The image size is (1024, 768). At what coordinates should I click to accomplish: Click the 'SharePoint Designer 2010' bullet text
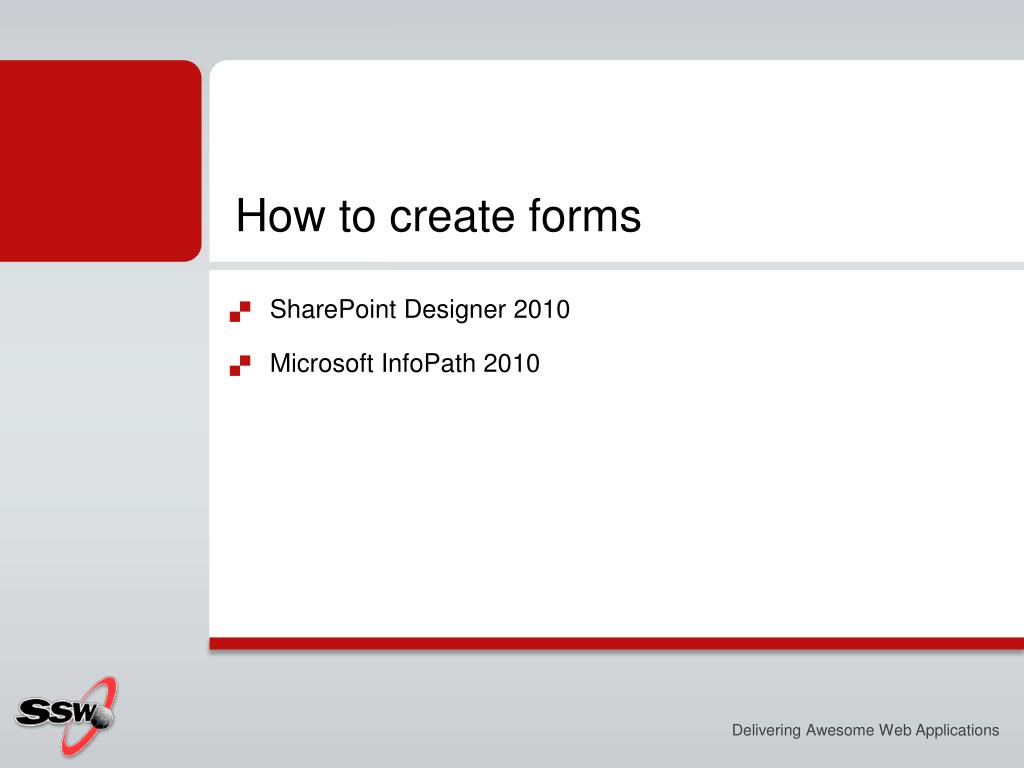[420, 310]
